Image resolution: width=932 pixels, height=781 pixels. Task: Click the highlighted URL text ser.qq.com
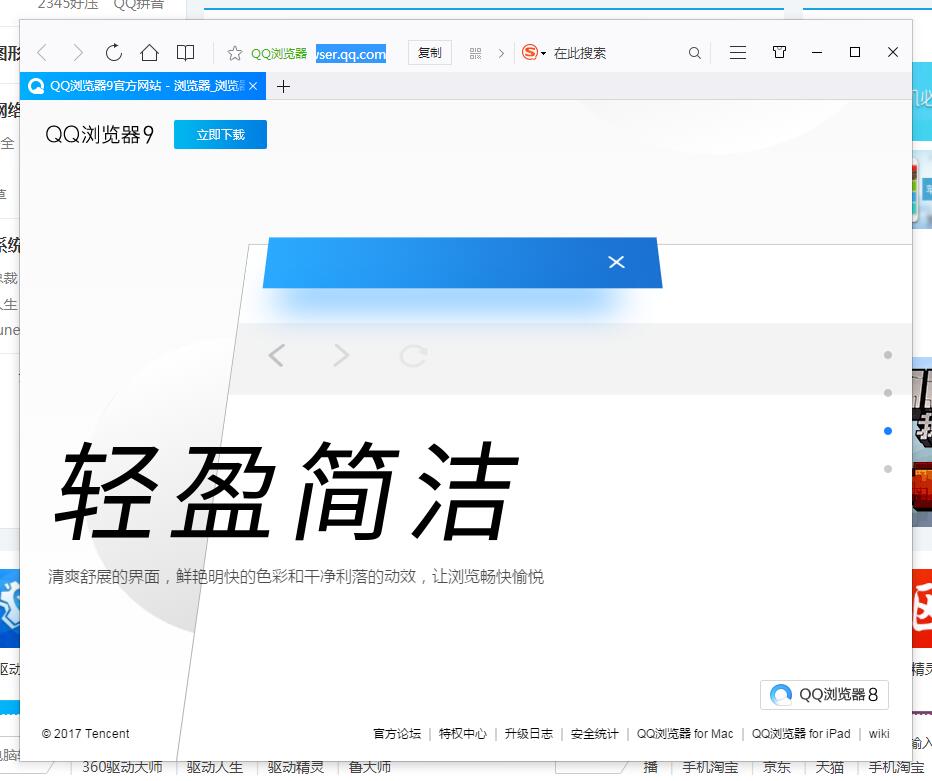click(351, 54)
